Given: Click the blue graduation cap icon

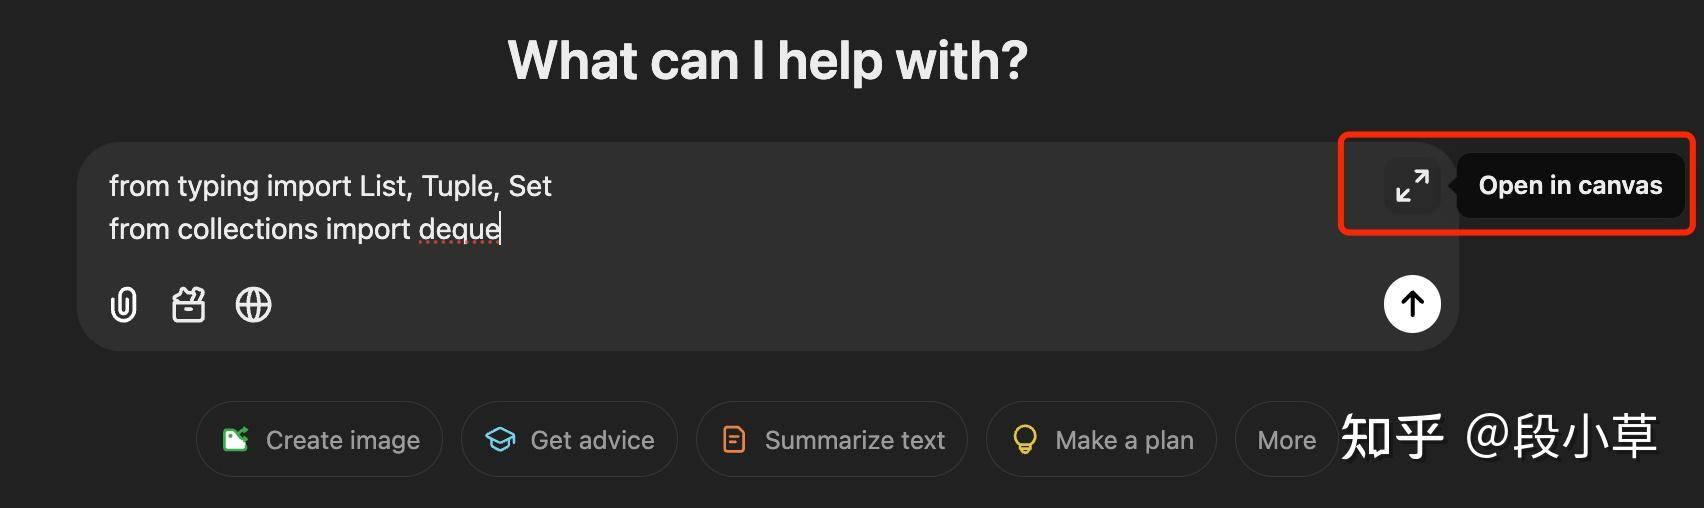Looking at the screenshot, I should click(x=500, y=439).
